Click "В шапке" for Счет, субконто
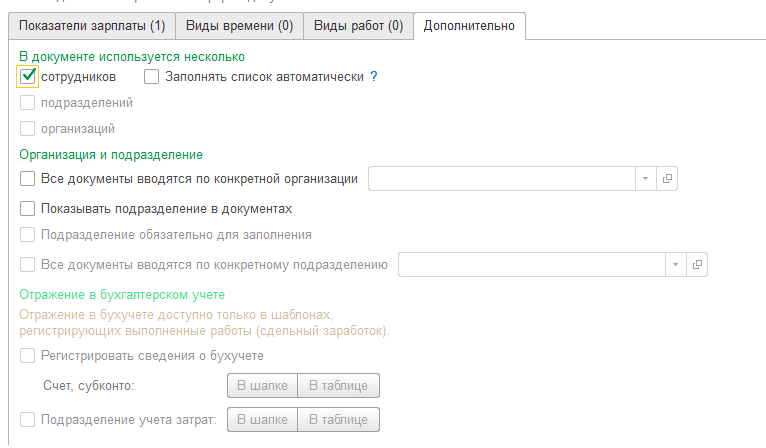Viewport: 766px width, 448px height. click(262, 385)
